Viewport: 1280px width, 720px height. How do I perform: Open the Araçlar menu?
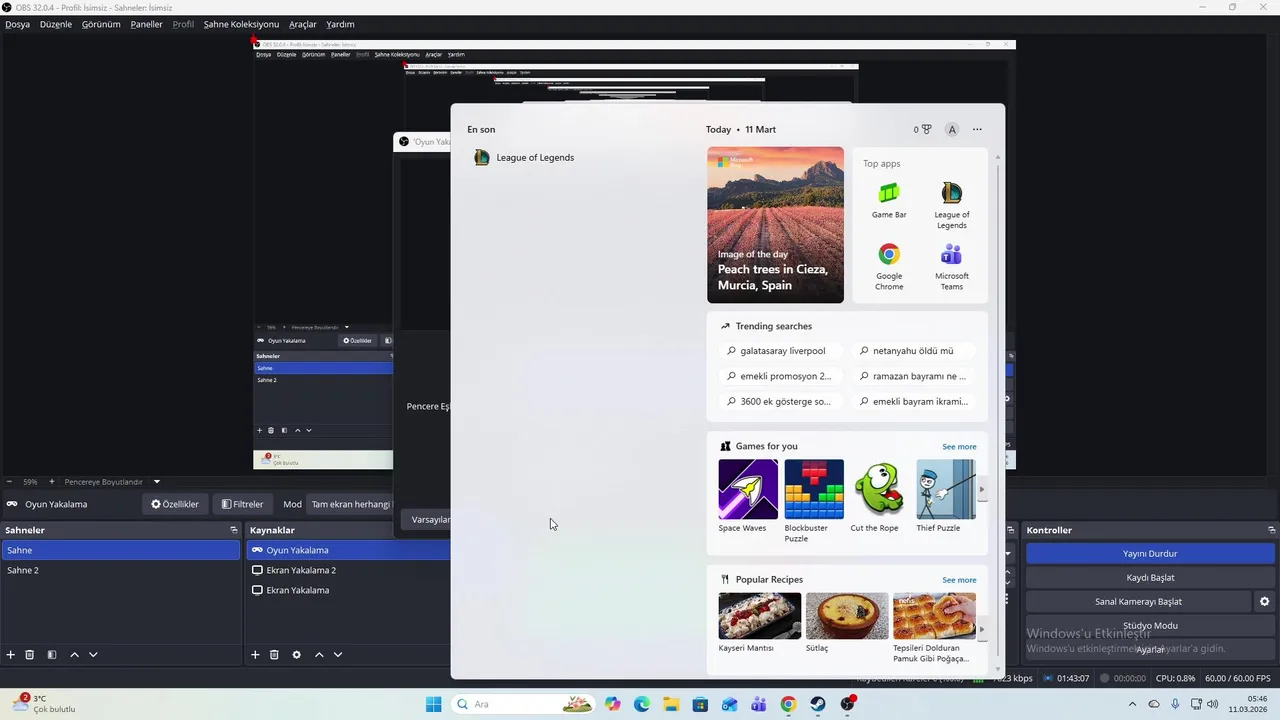pyautogui.click(x=303, y=24)
